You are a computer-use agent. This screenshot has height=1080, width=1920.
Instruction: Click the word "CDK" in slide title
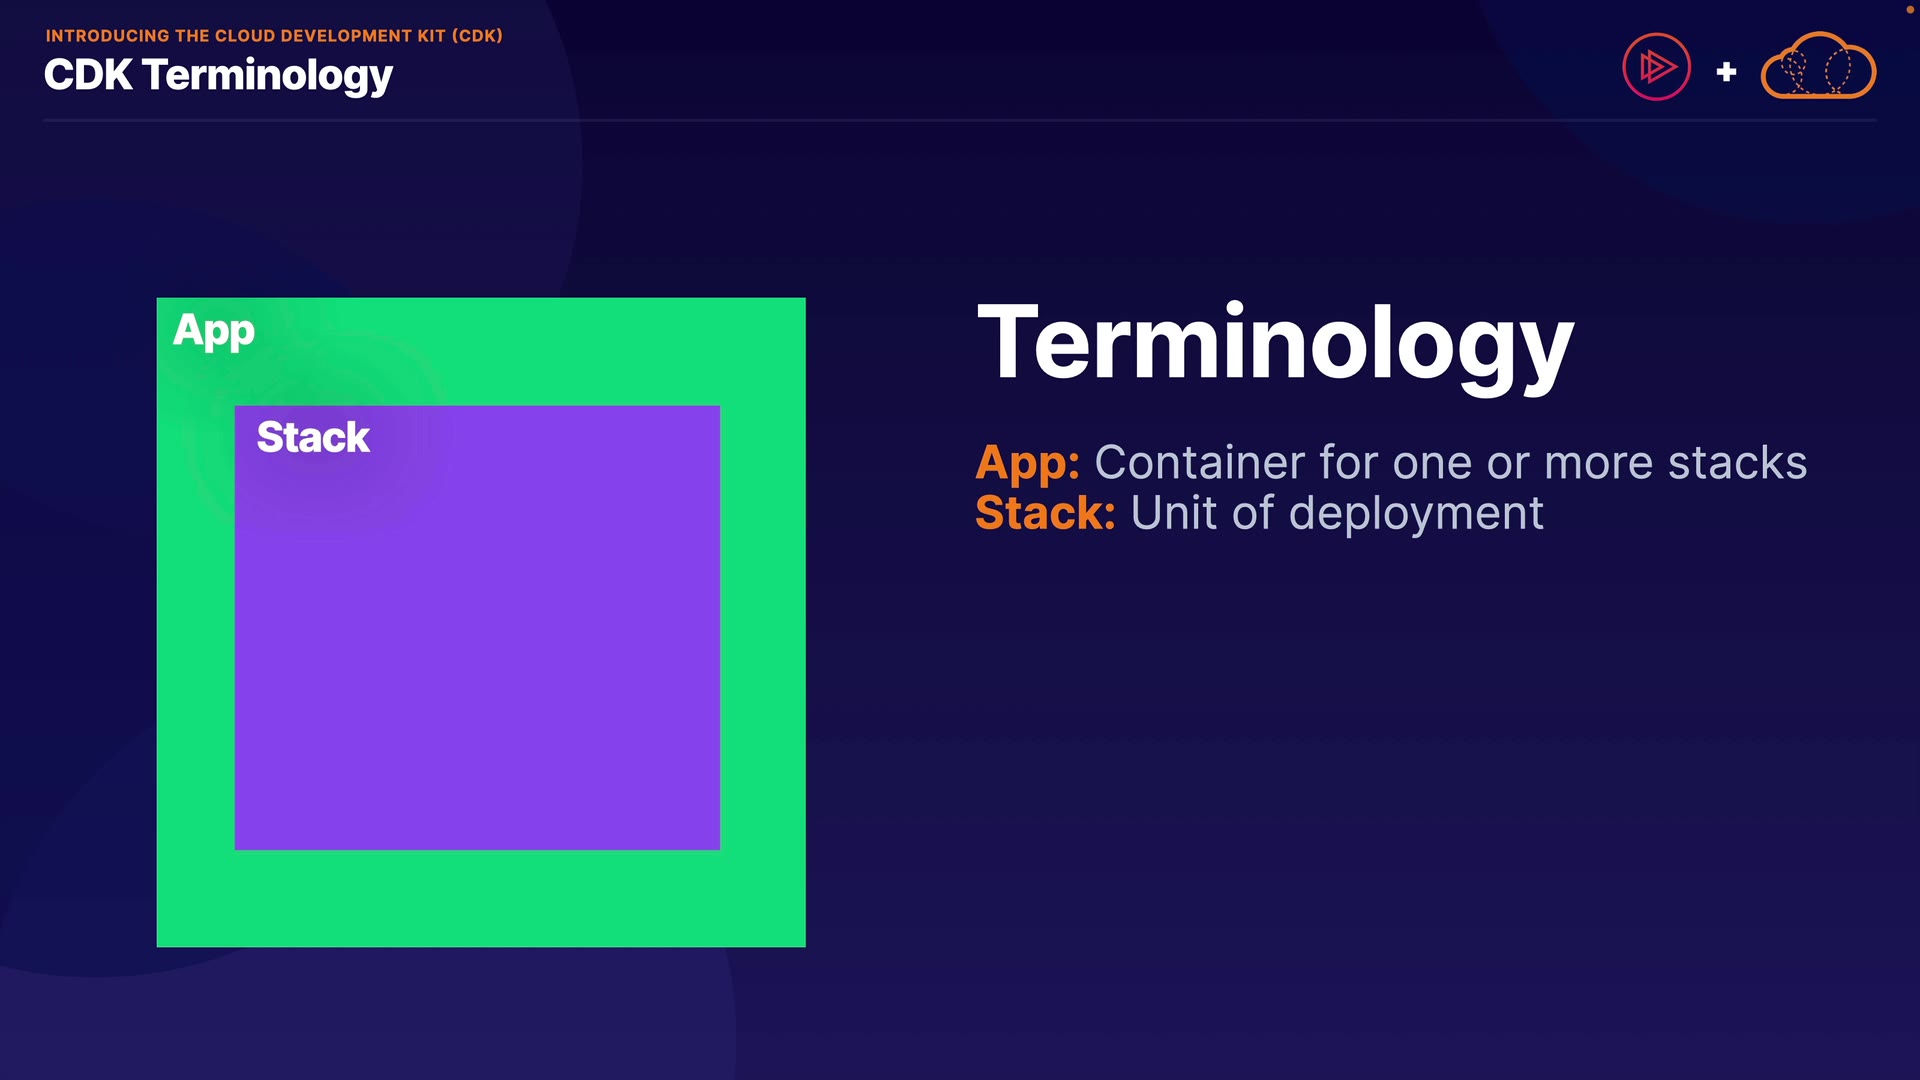coord(88,75)
